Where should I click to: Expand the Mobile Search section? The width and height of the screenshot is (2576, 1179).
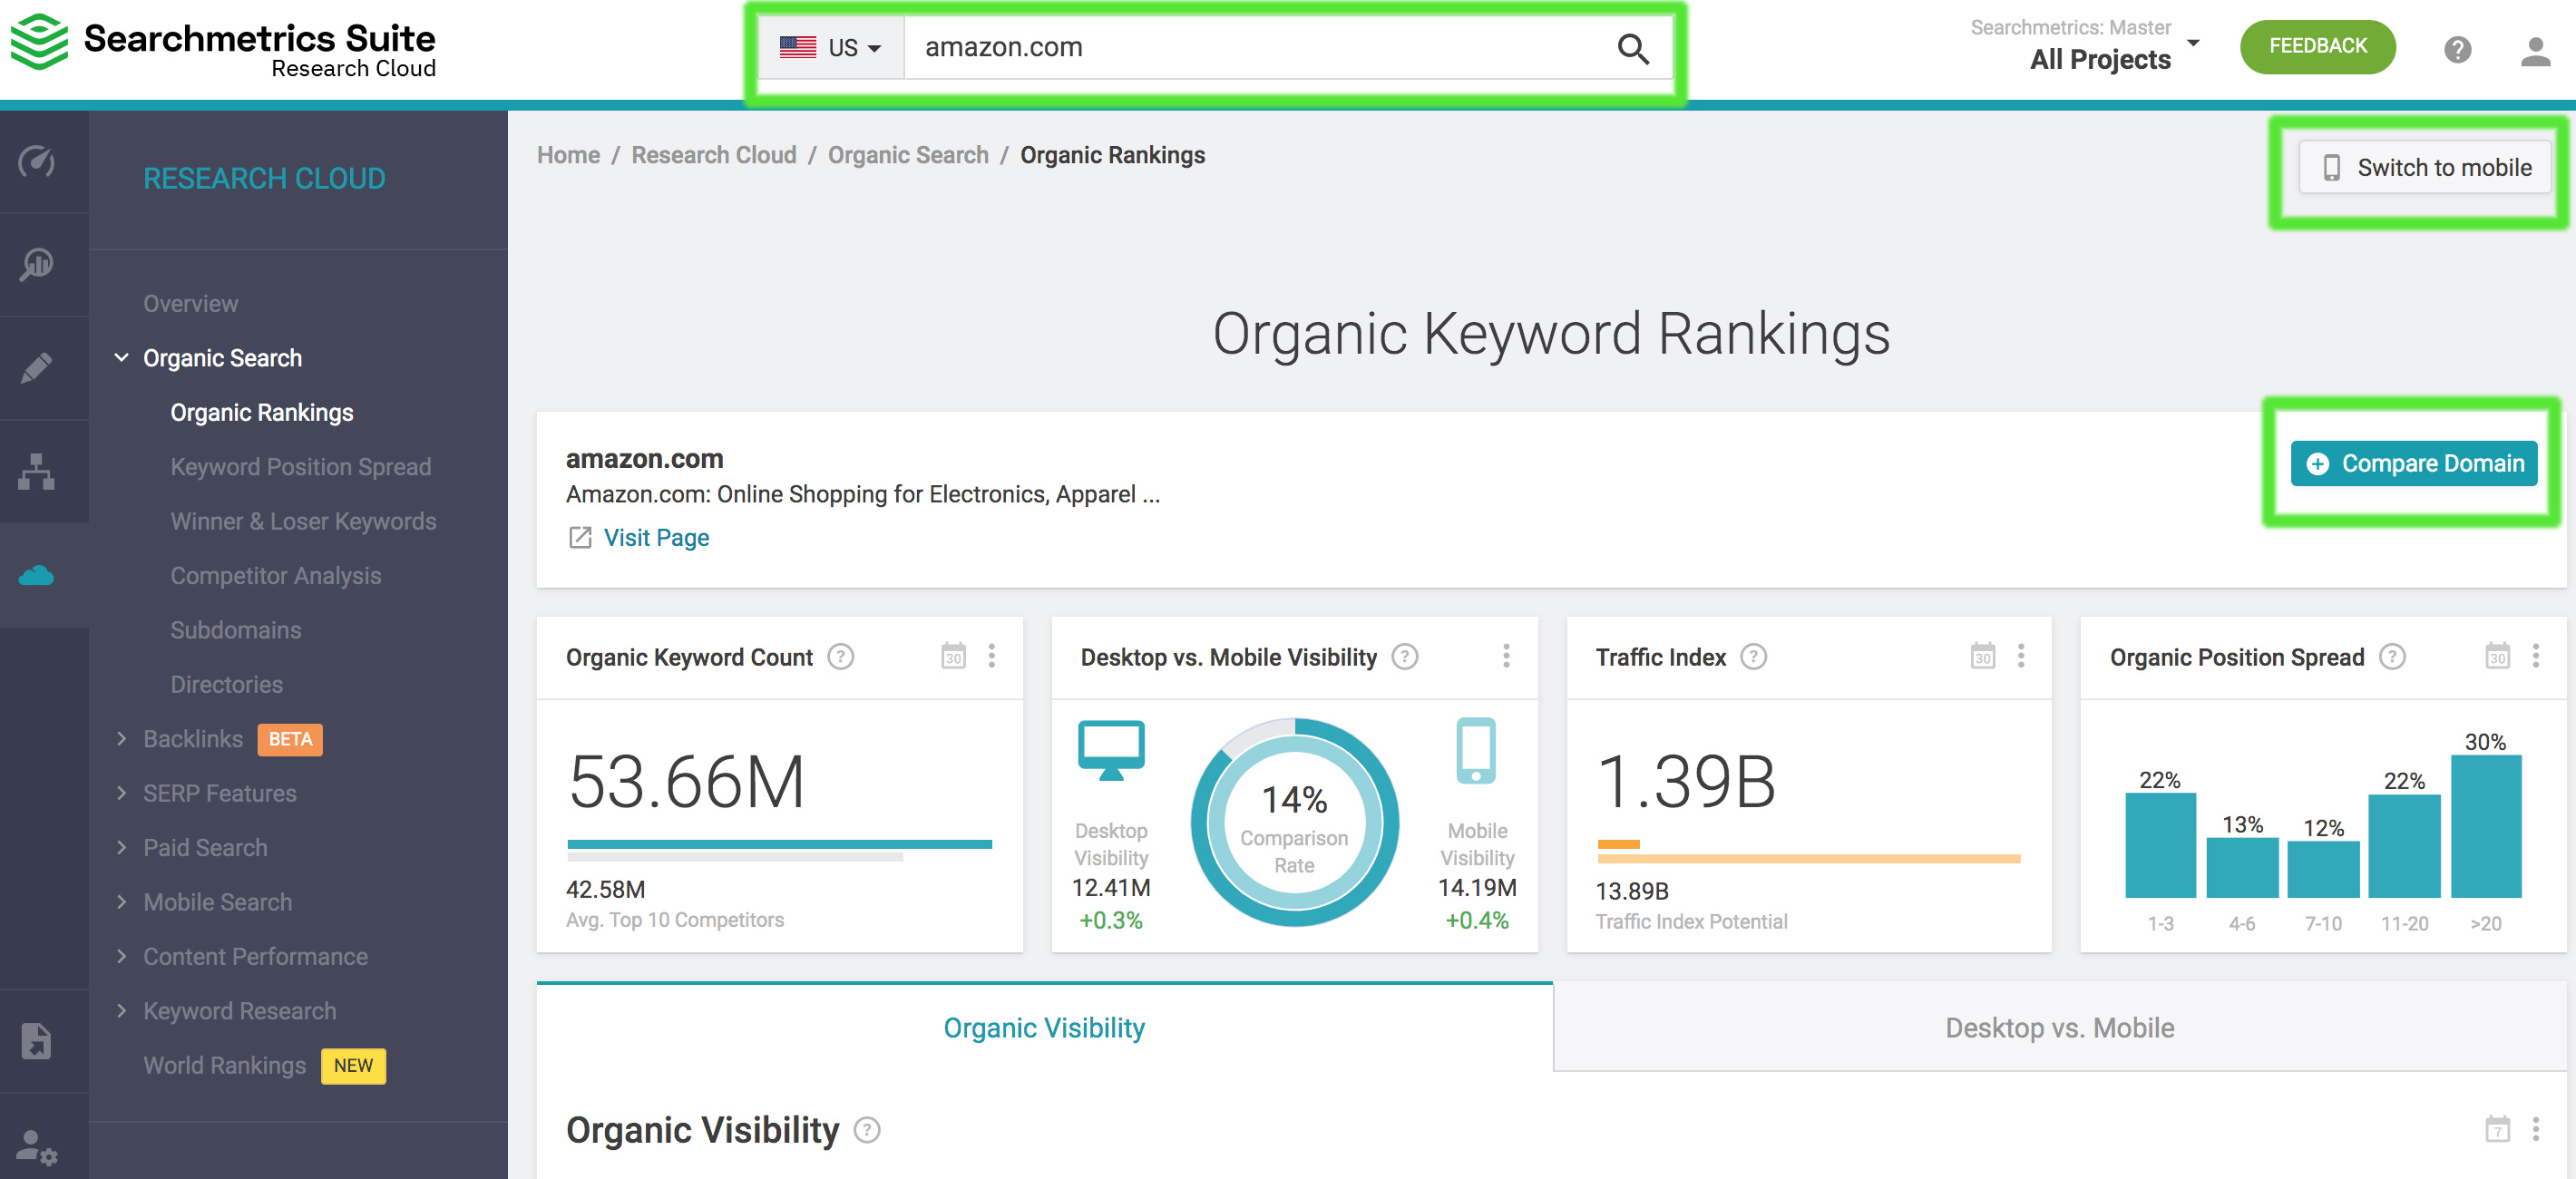pos(122,902)
